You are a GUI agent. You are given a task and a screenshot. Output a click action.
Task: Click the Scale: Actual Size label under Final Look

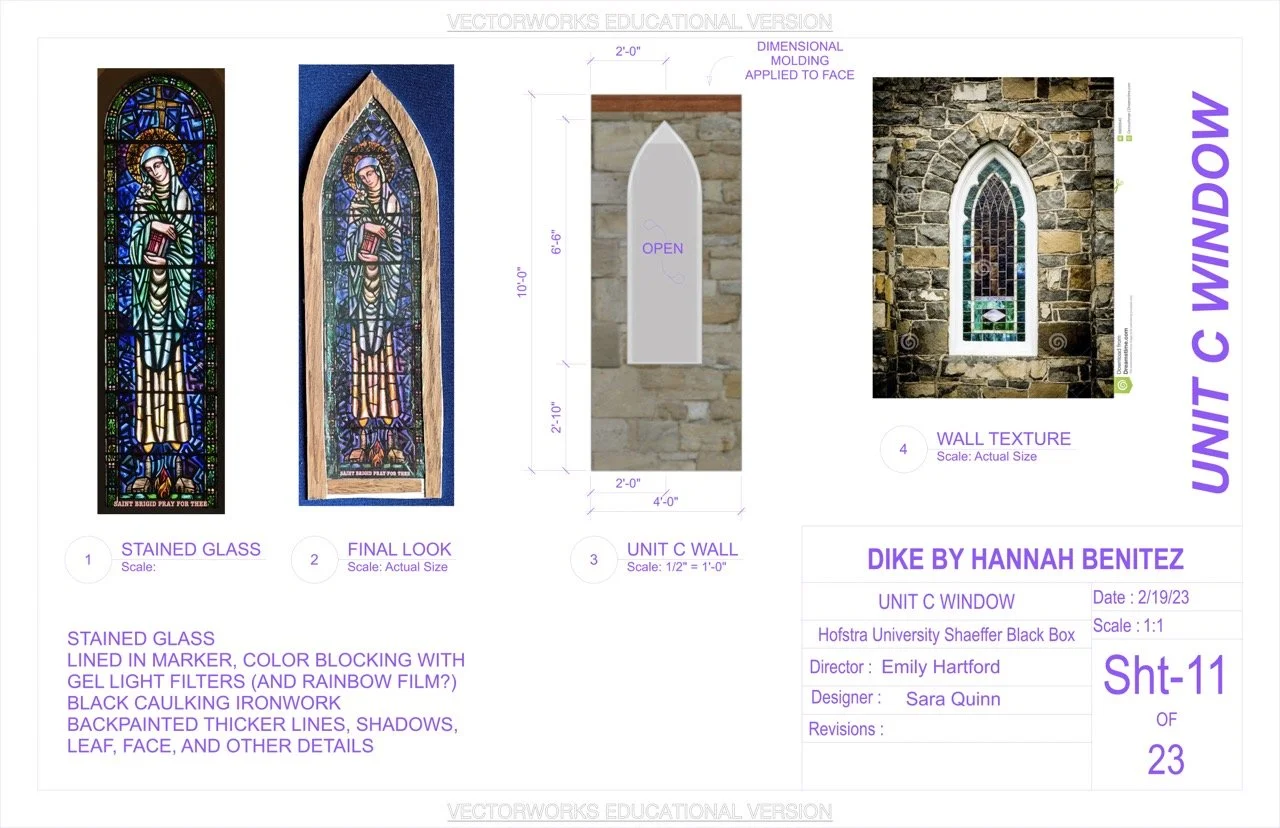pos(397,567)
